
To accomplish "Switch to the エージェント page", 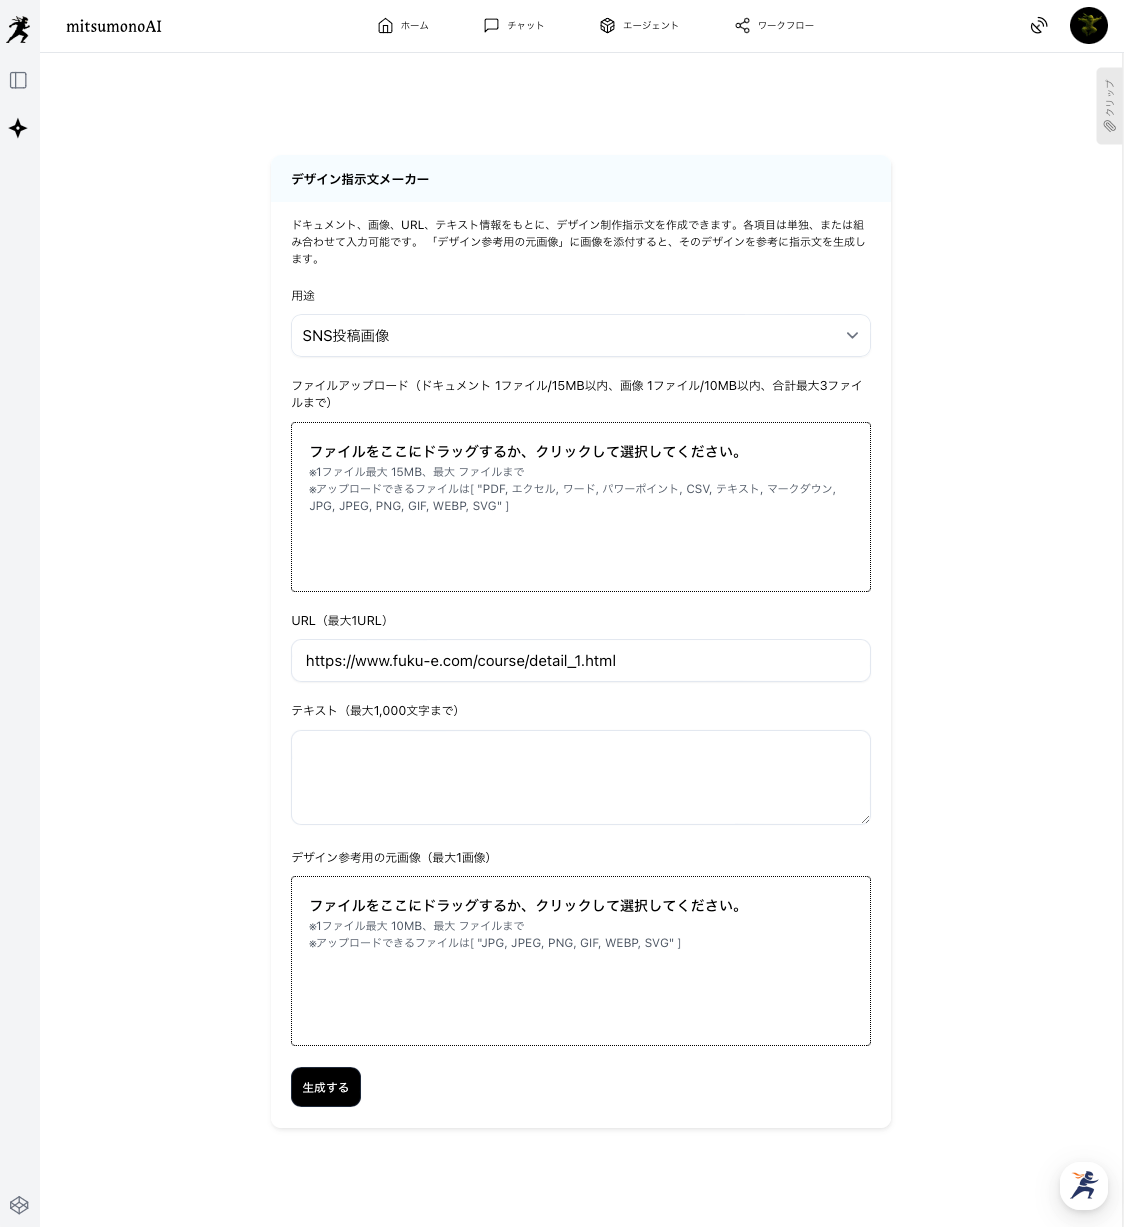I will 639,26.
